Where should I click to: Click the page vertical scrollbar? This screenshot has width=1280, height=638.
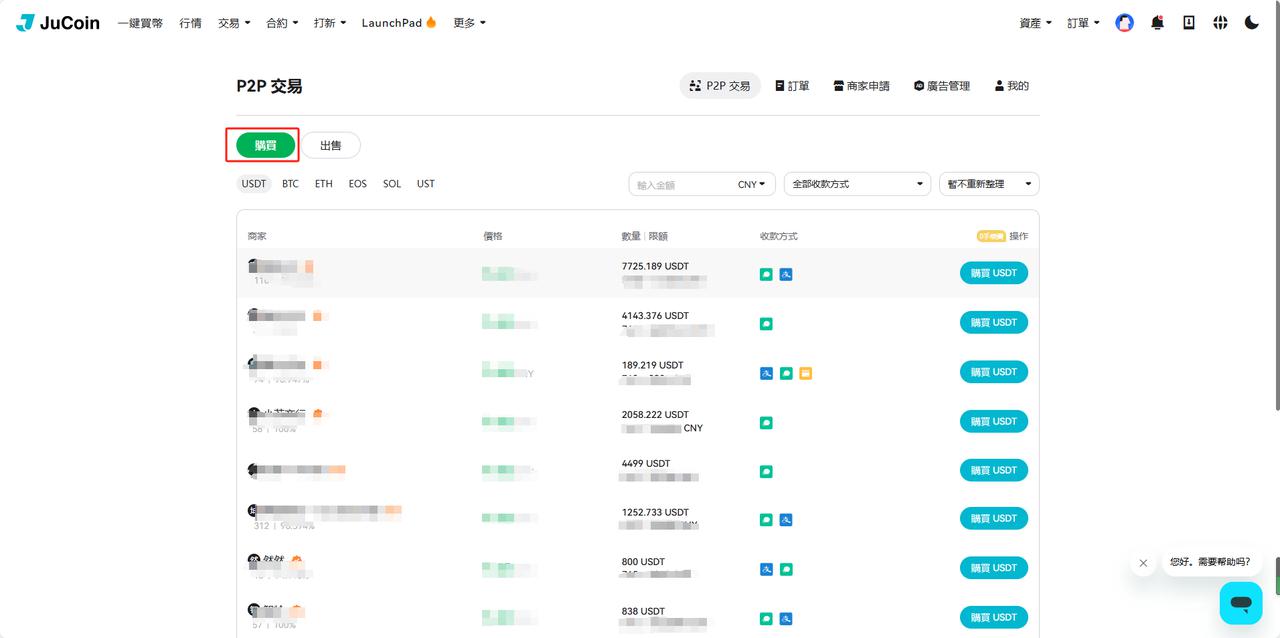(1276, 205)
